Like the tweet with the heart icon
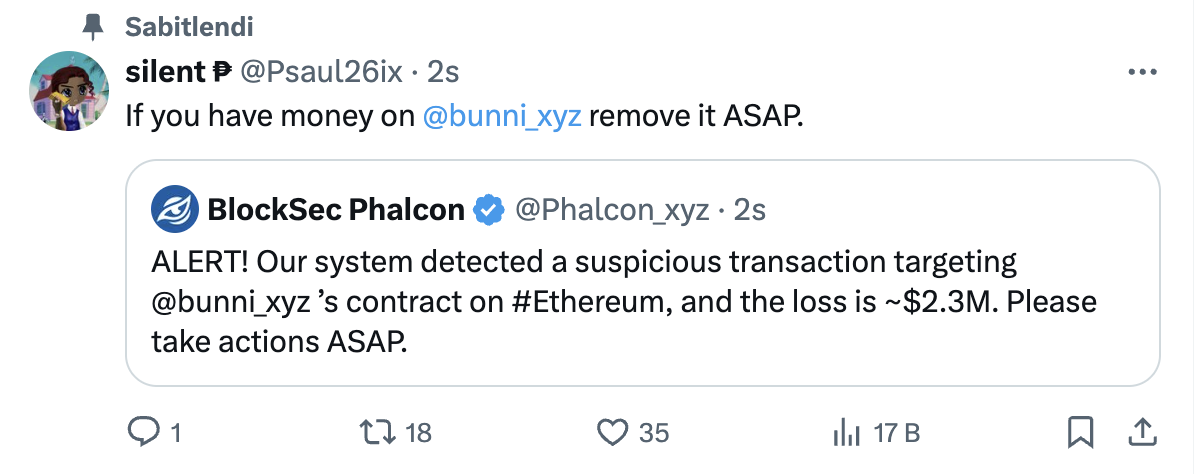The image size is (1194, 474). coord(610,432)
